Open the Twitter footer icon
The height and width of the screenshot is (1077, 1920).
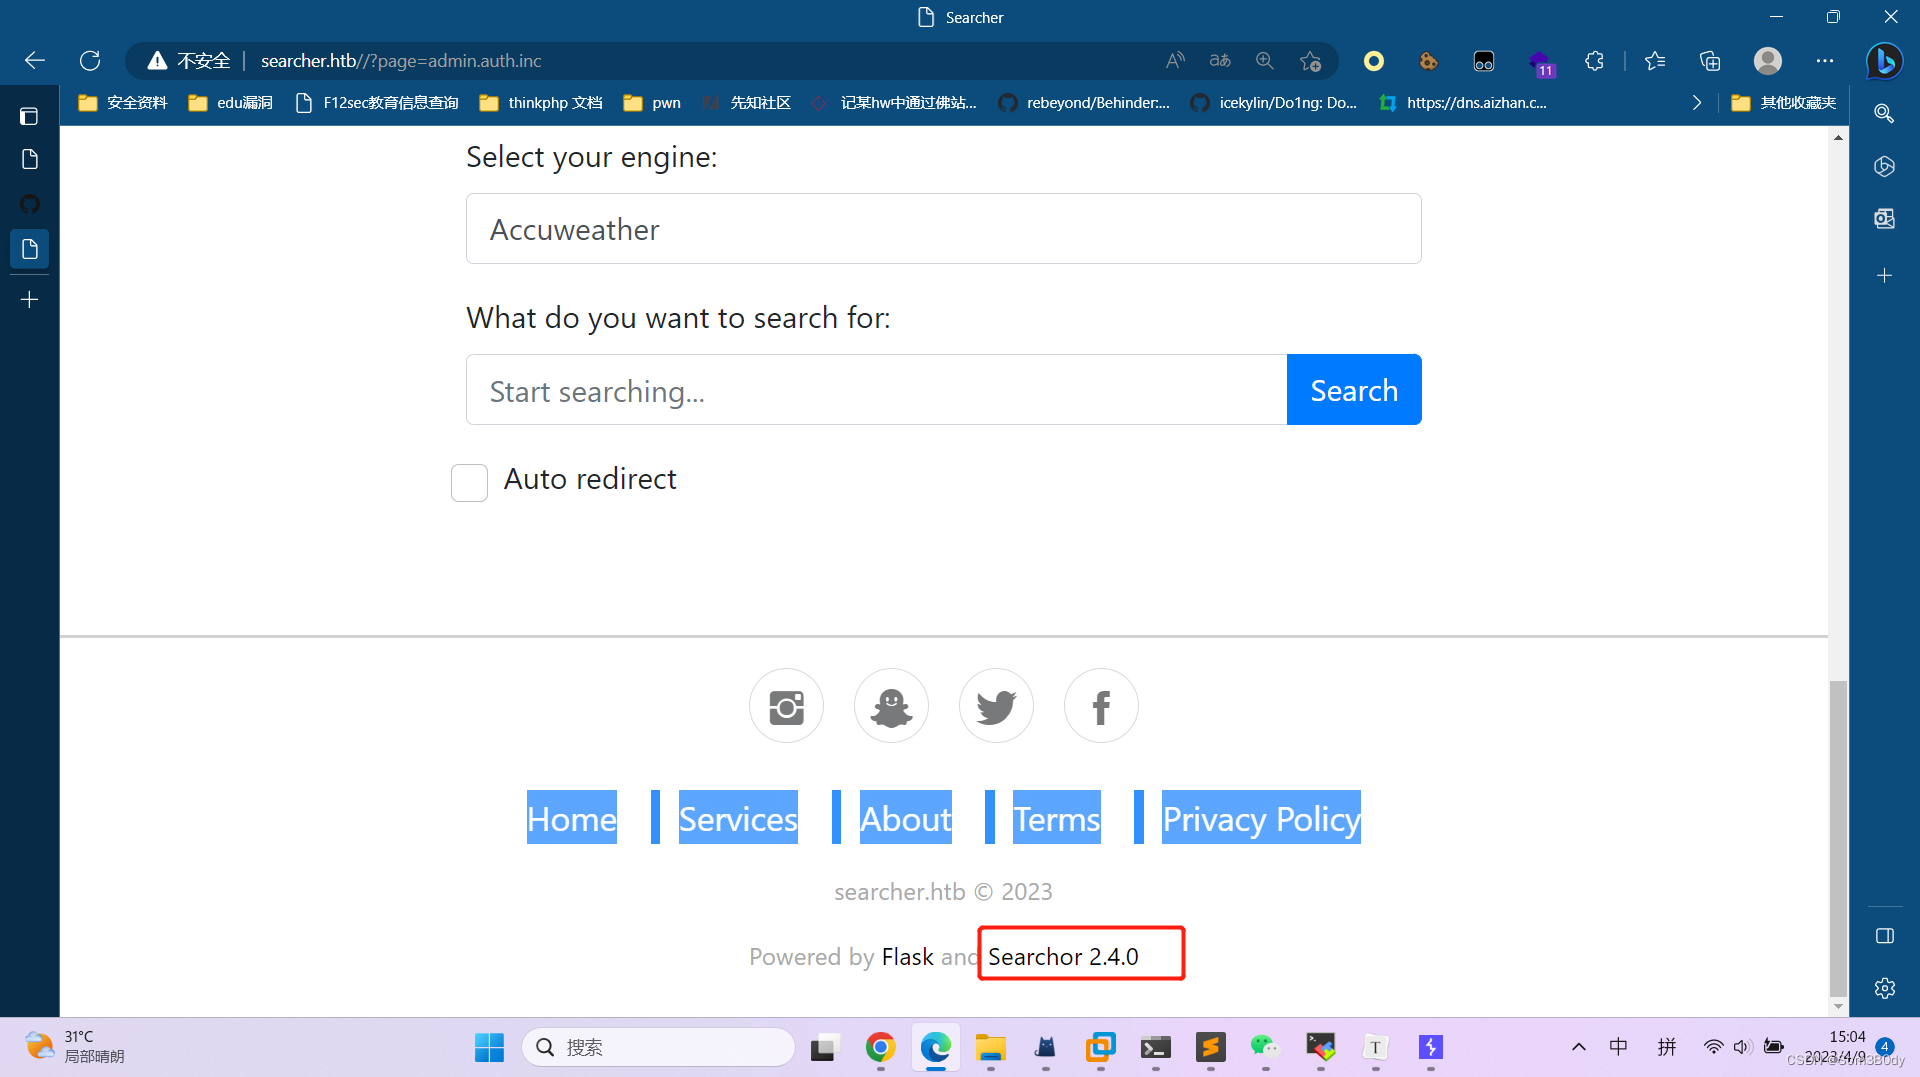click(x=996, y=706)
